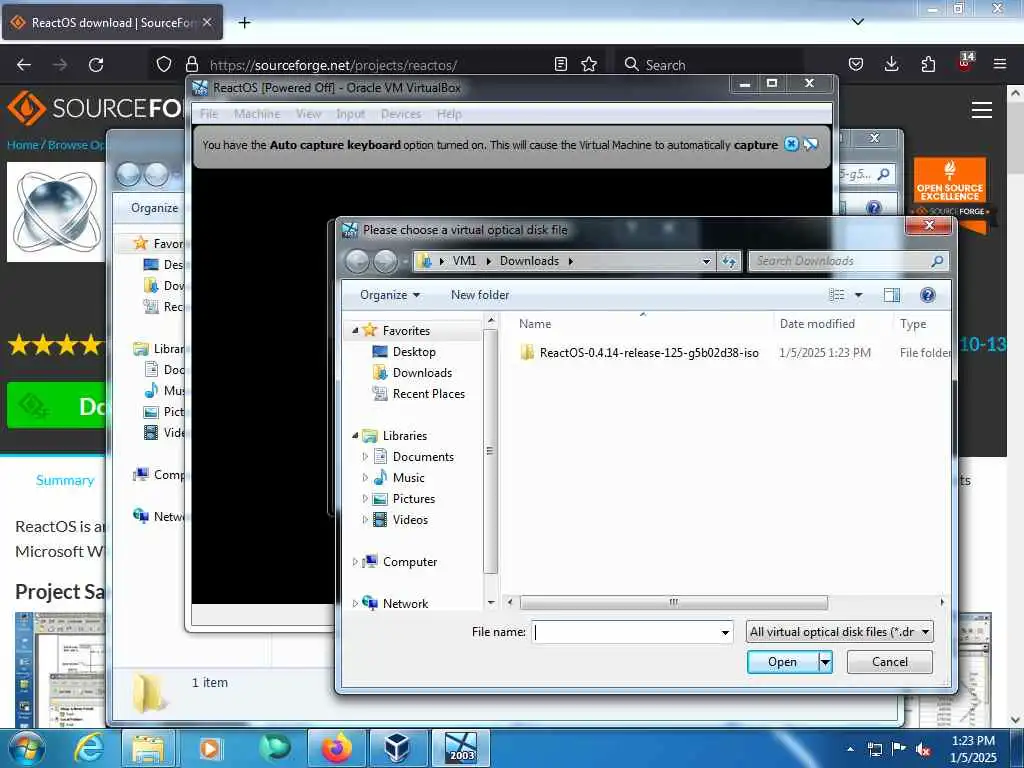This screenshot has height=768, width=1024.
Task: Sort files by Name column
Action: click(535, 324)
